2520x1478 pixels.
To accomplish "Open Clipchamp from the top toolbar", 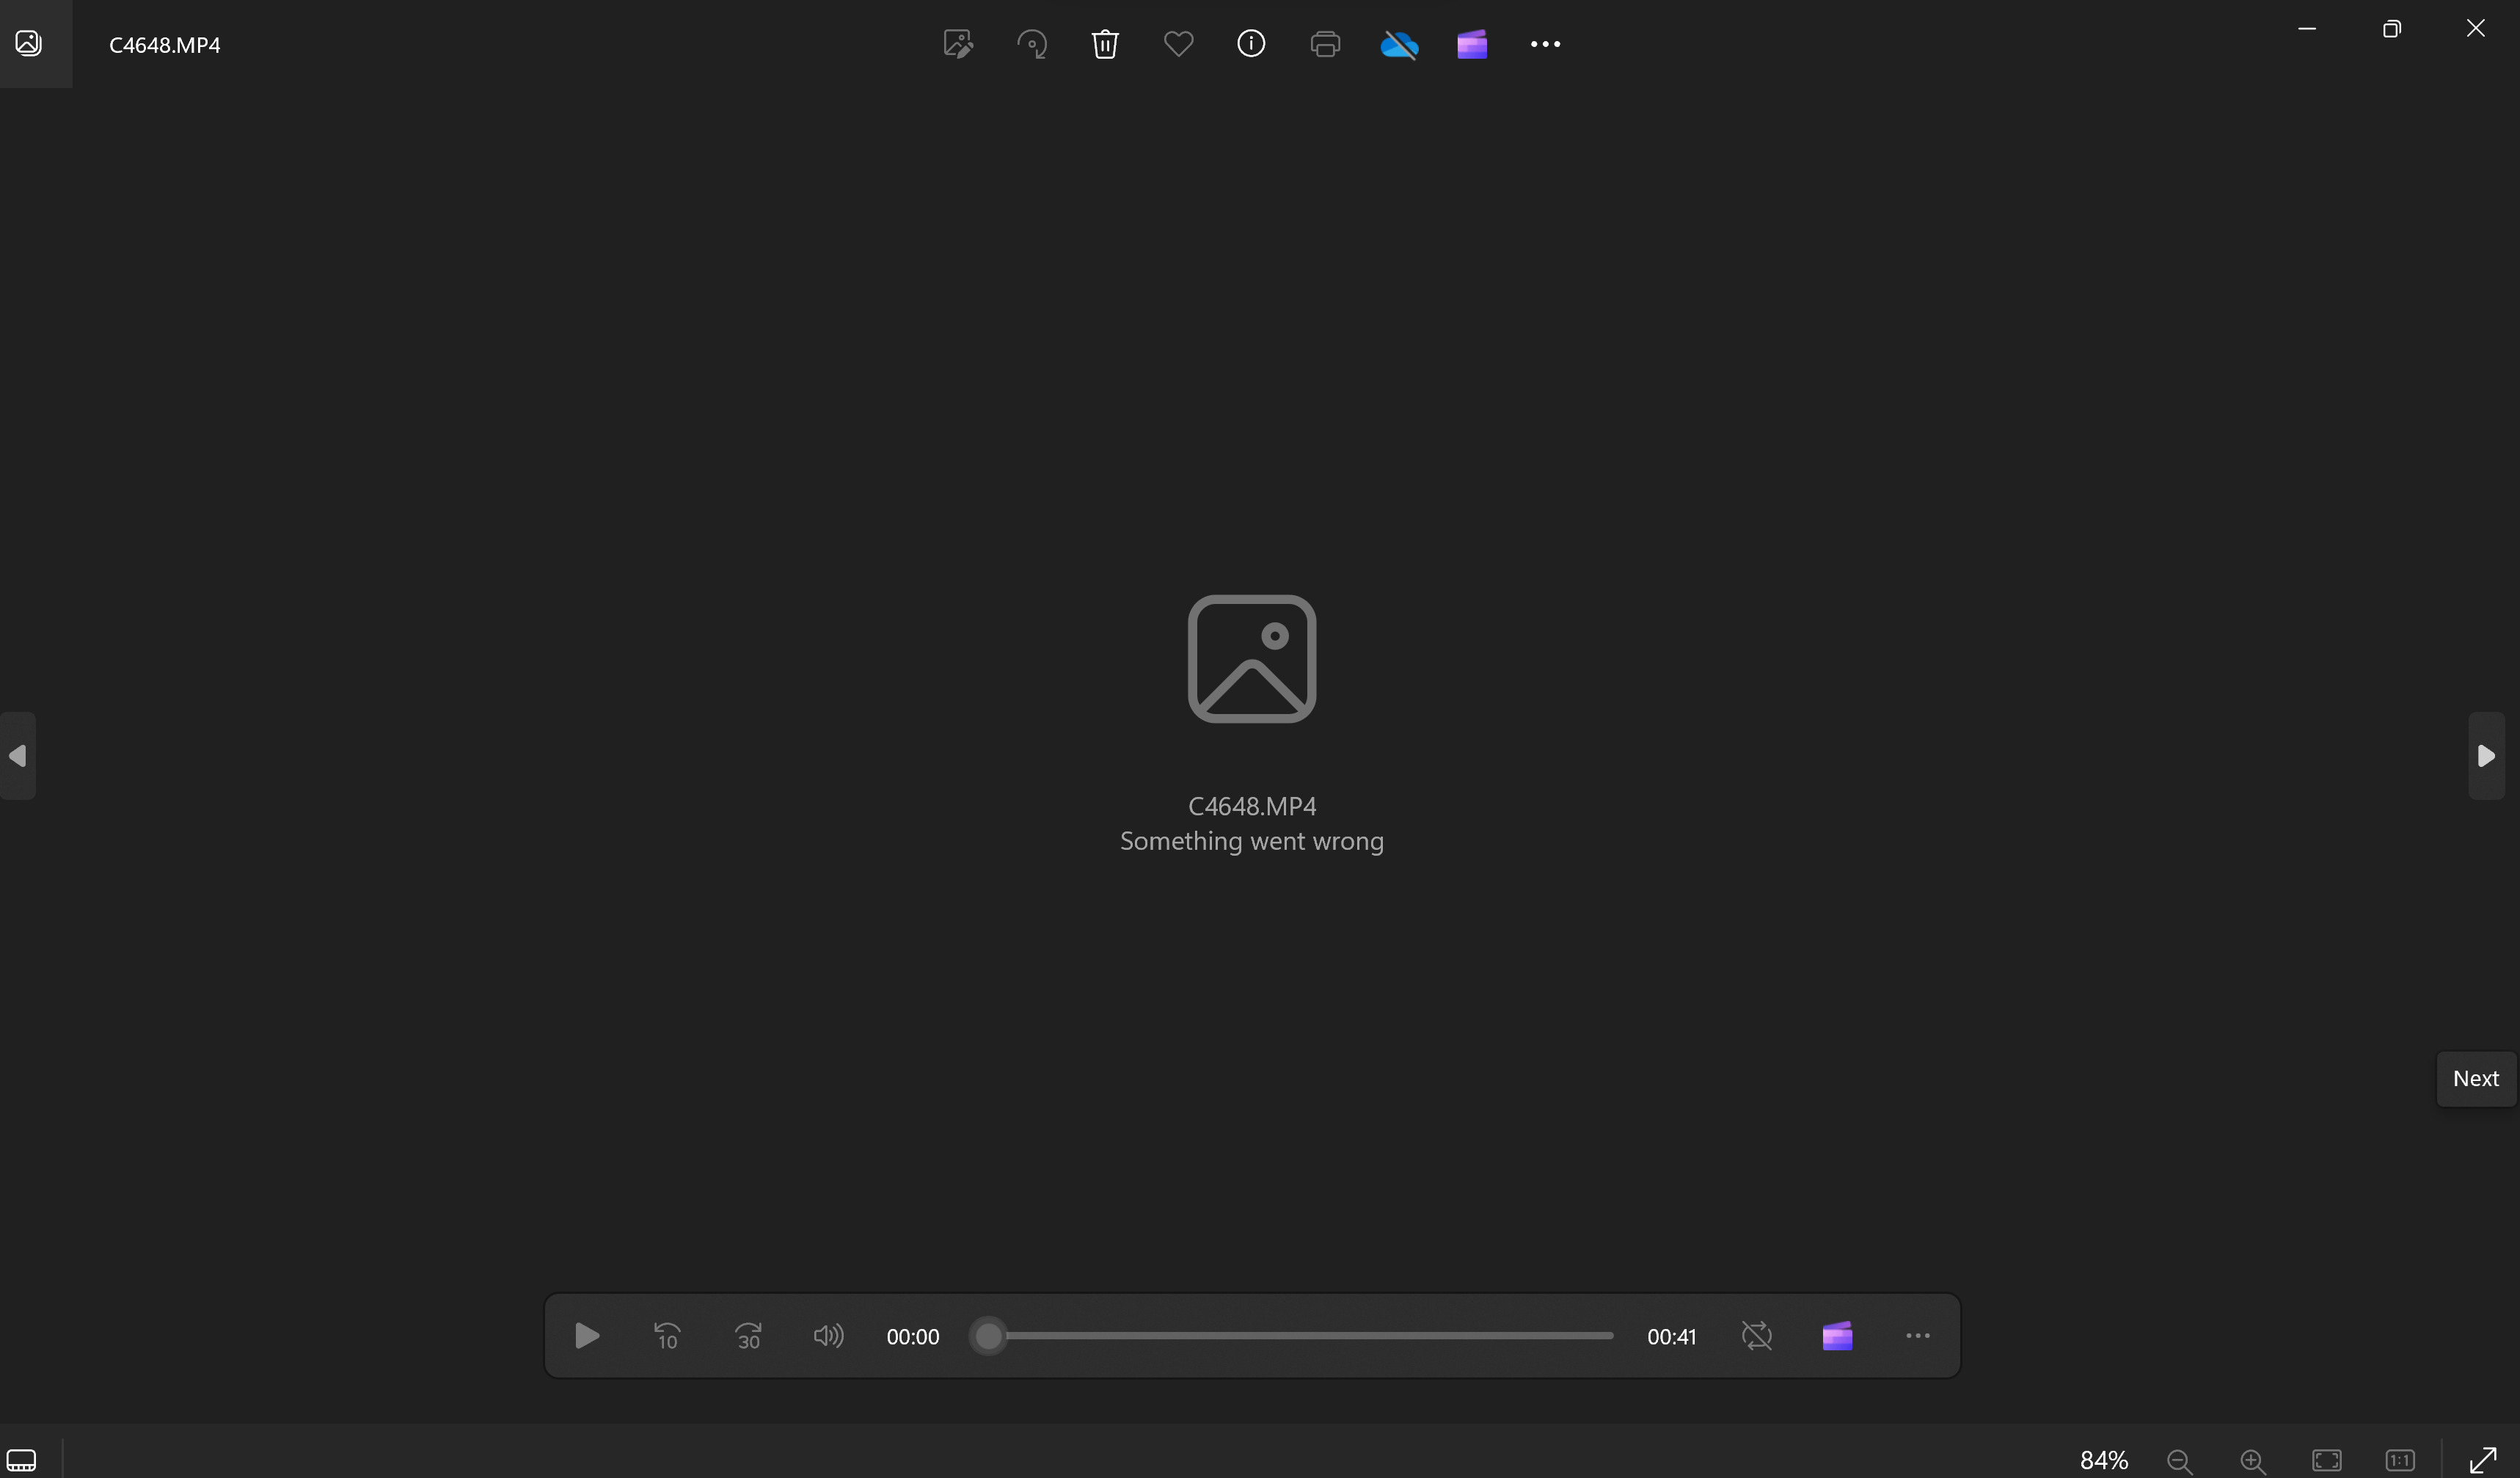I will pos(1472,44).
